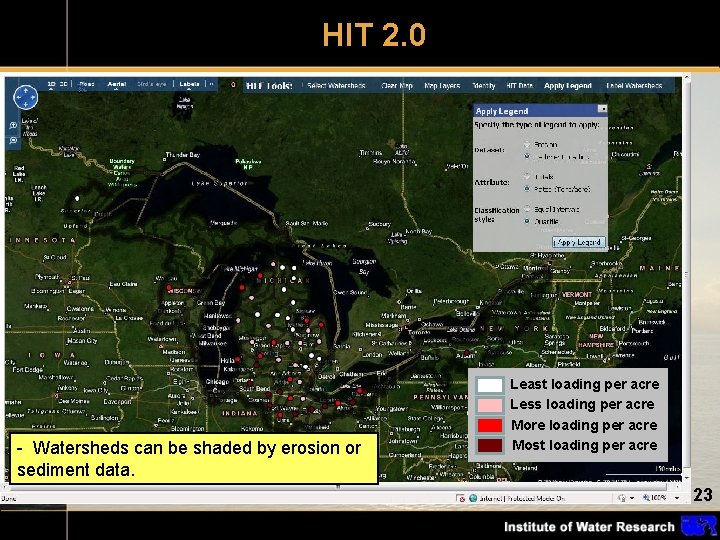Select the Erosion dataset radio button
This screenshot has height=540, width=720.
[527, 144]
